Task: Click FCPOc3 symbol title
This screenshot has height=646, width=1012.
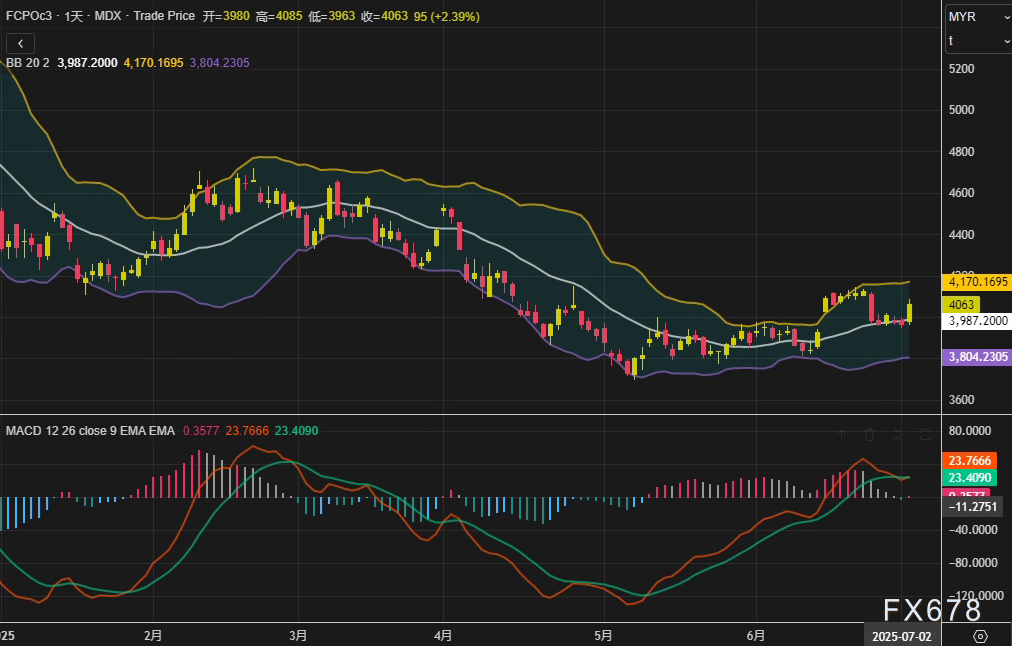Action: coord(30,17)
